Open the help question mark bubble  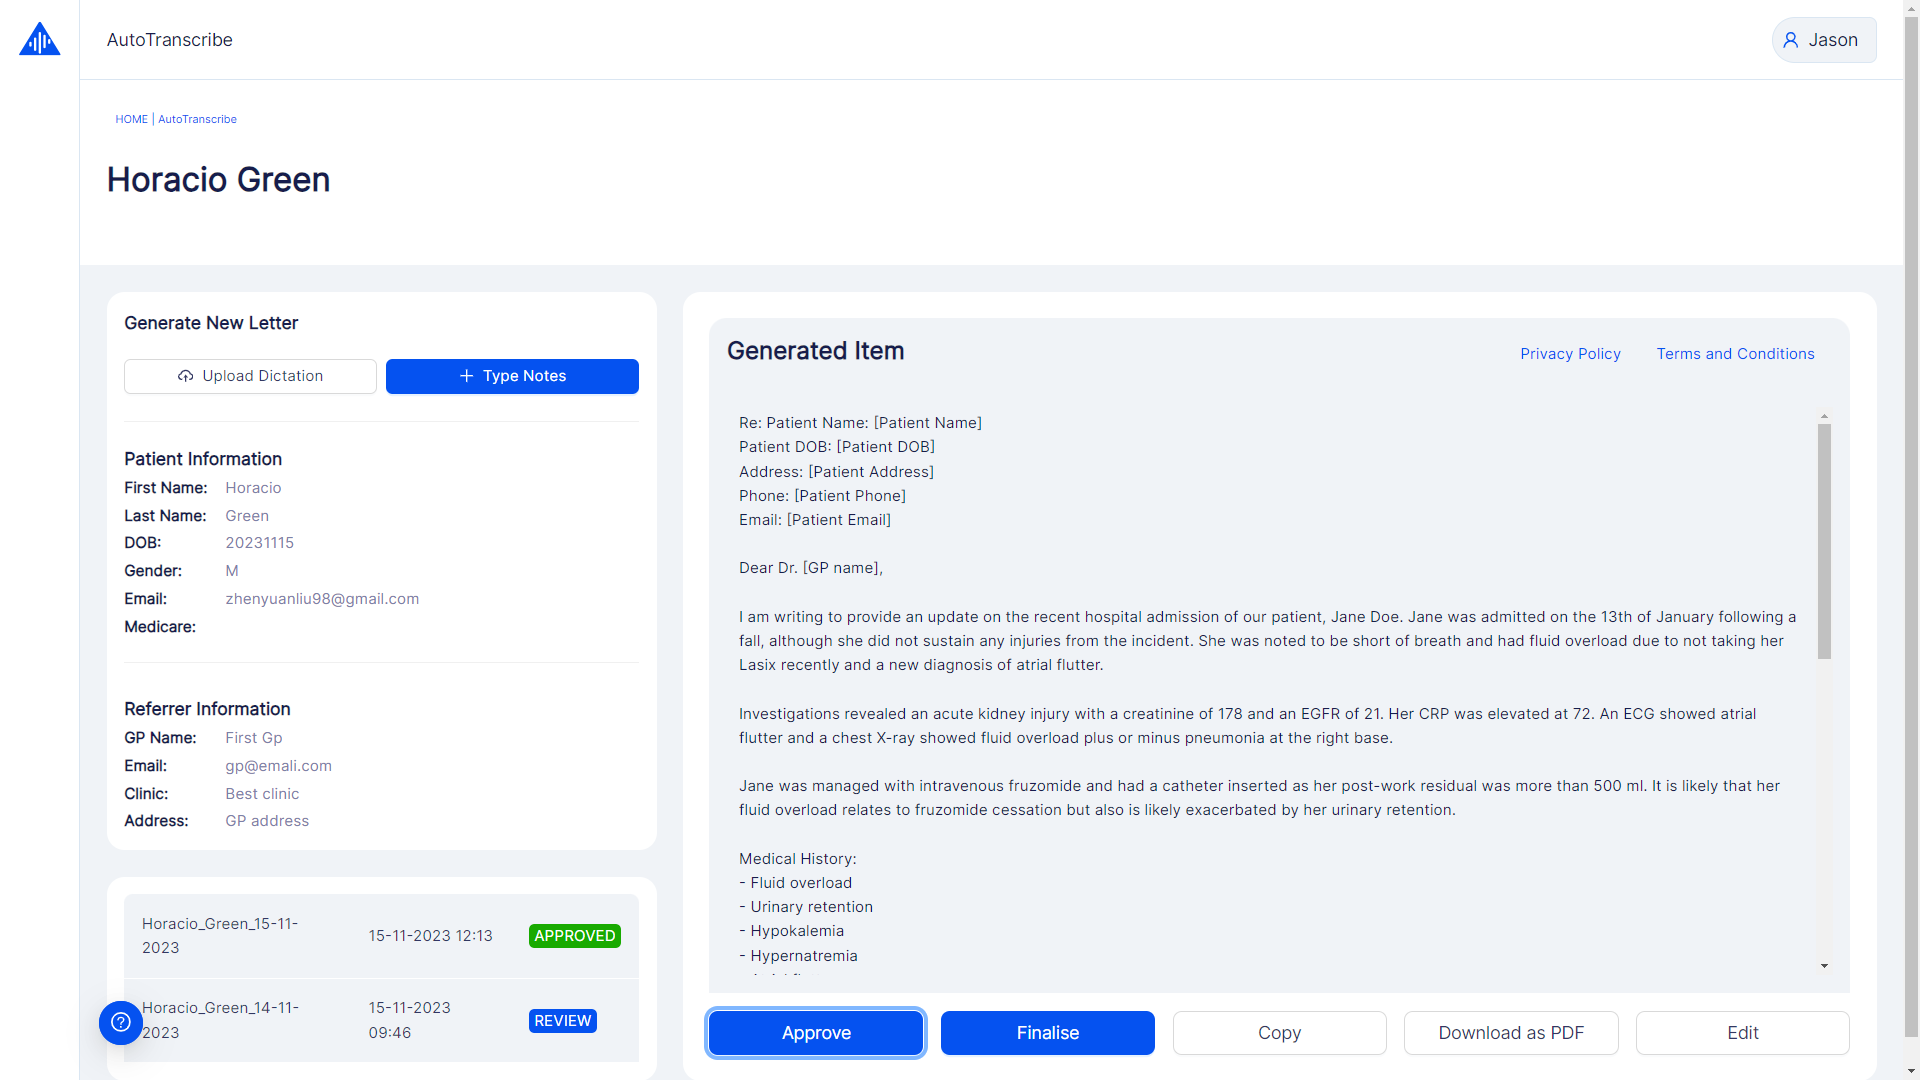[121, 1022]
